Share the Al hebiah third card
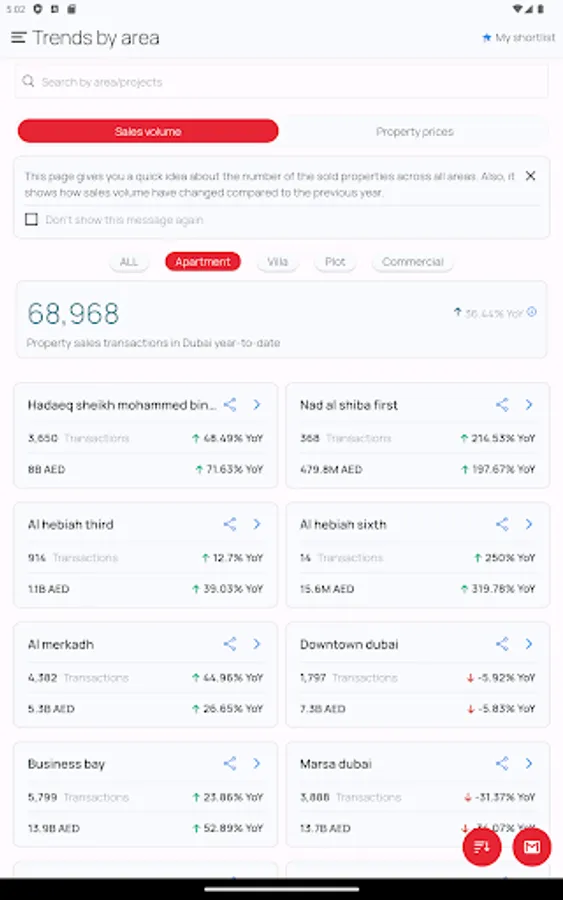This screenshot has width=563, height=900. click(230, 524)
